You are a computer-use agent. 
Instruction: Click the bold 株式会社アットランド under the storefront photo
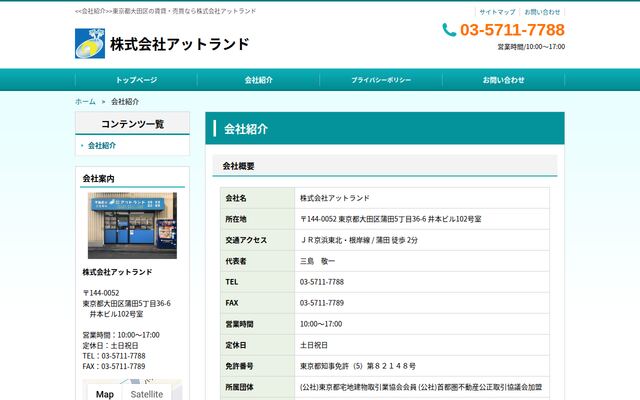[117, 272]
